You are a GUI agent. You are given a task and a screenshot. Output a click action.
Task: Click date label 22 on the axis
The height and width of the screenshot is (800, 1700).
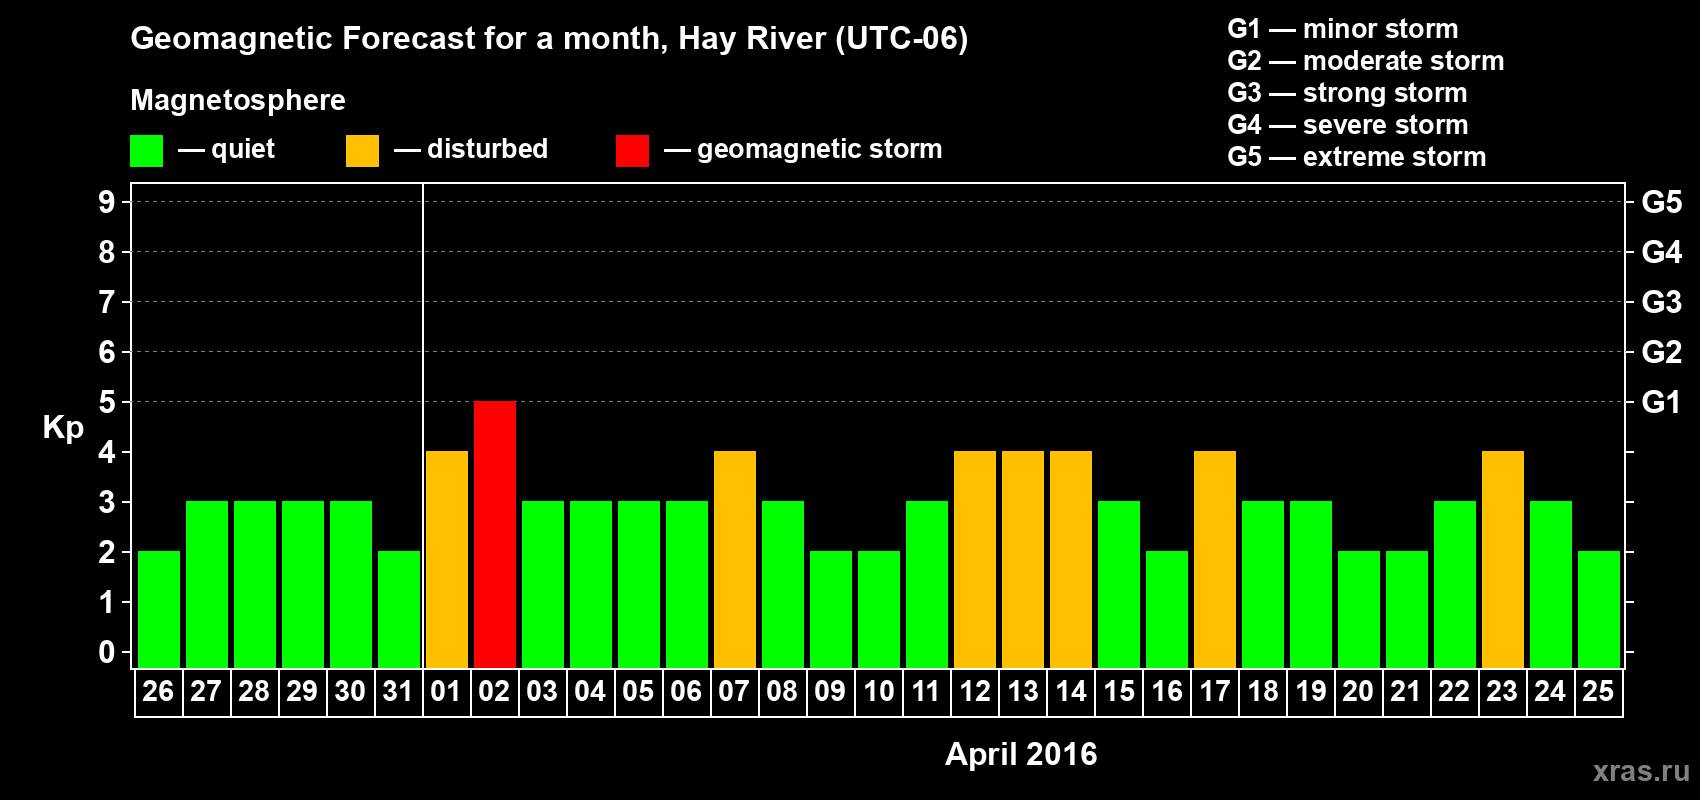click(x=1454, y=692)
